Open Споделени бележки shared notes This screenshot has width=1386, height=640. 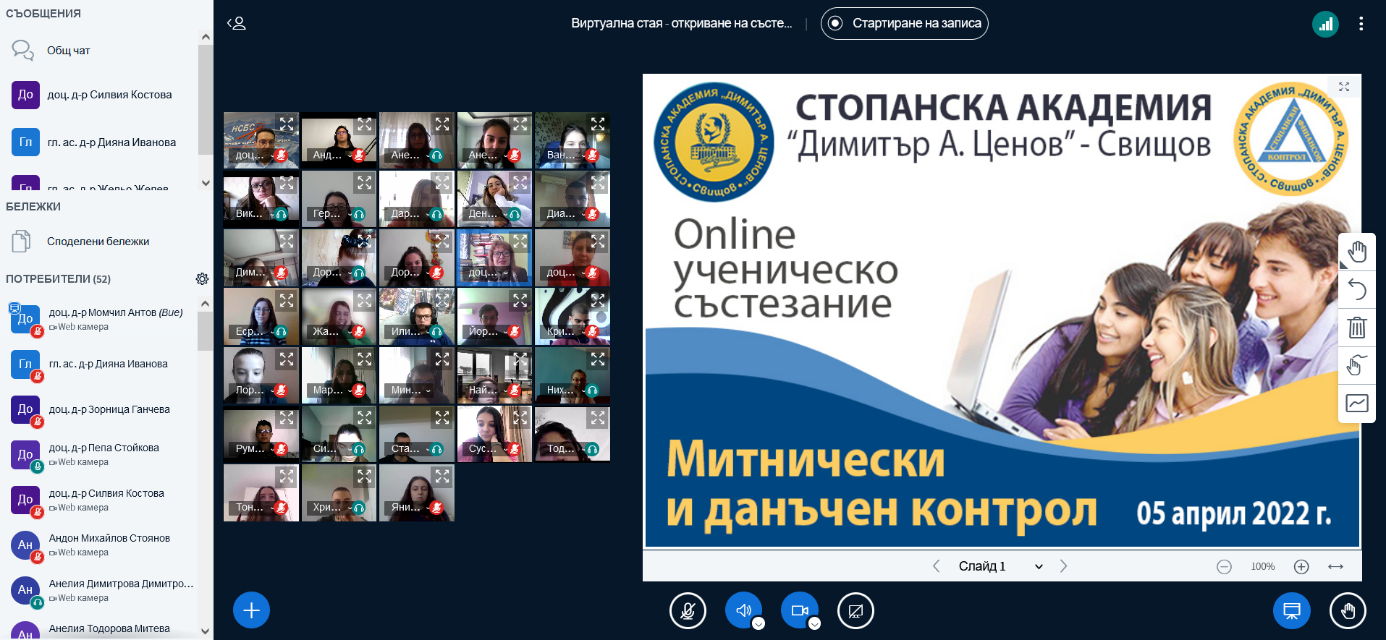98,241
